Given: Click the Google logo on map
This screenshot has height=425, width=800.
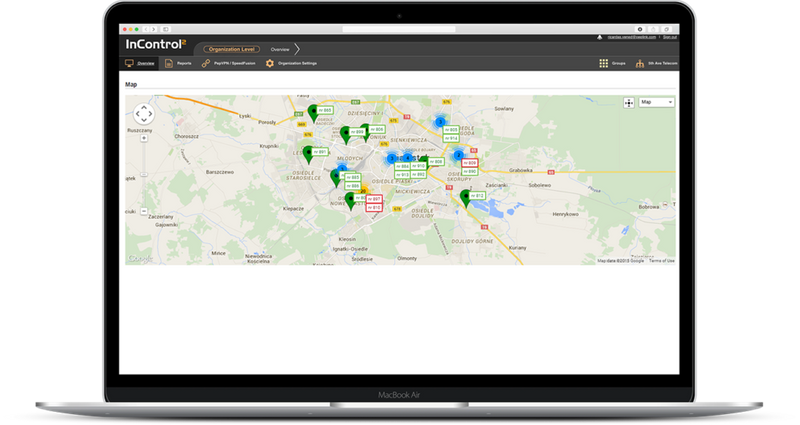Looking at the screenshot, I should pos(140,258).
